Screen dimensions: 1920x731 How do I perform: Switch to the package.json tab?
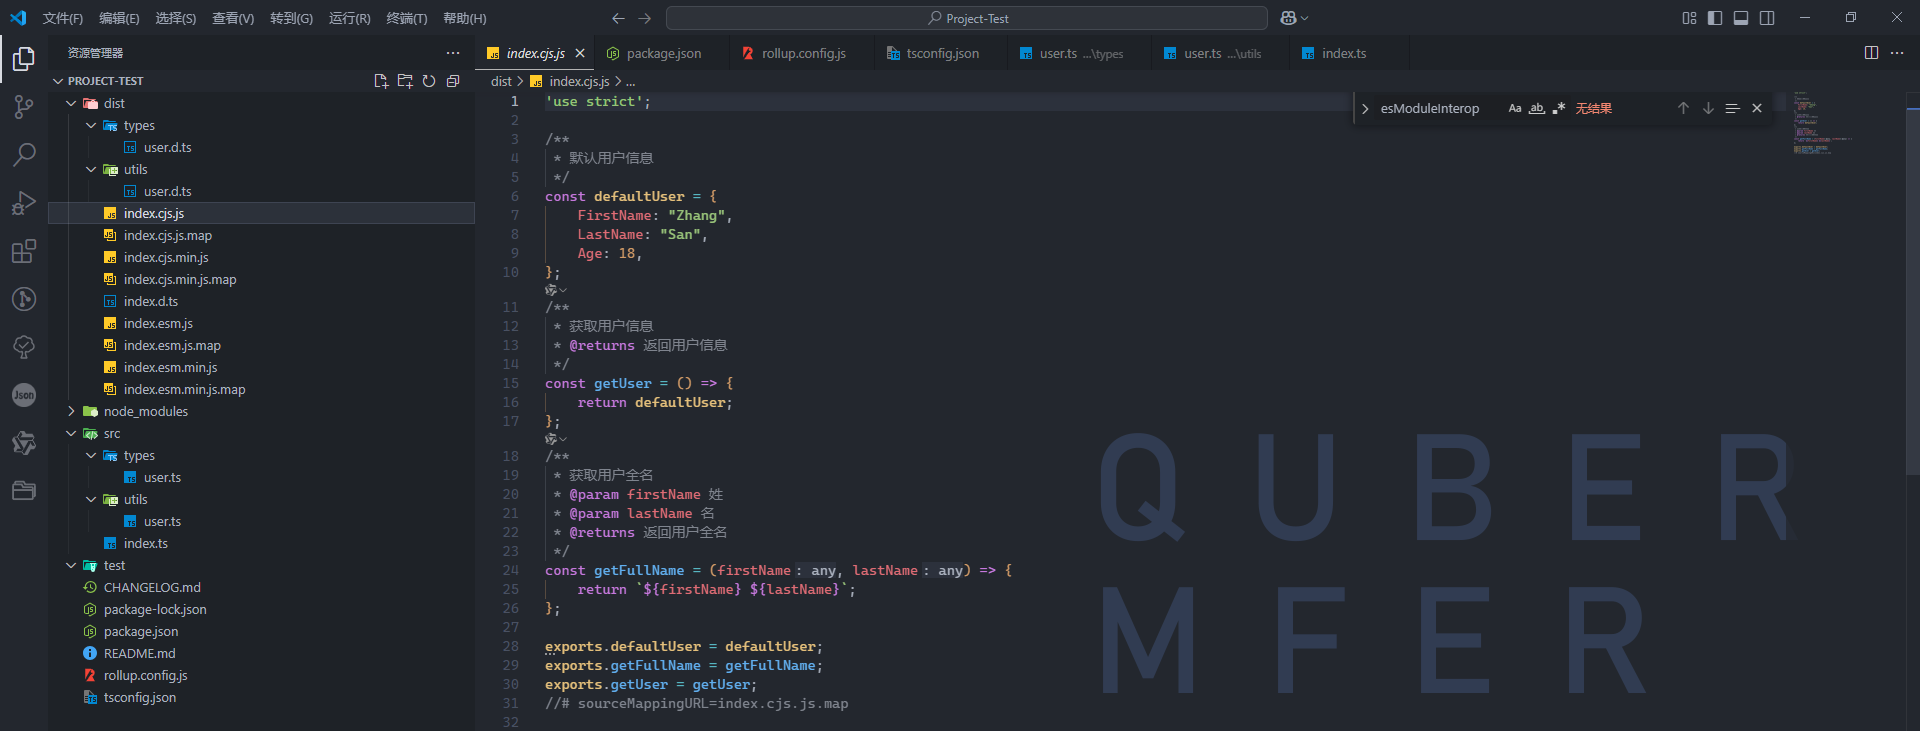pyautogui.click(x=661, y=53)
